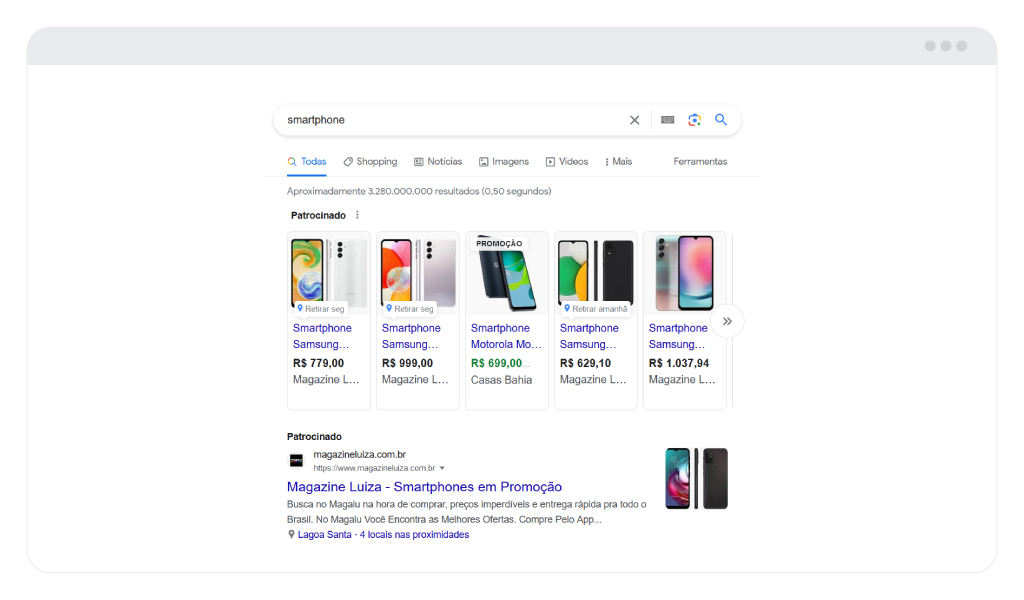Click the R$ 629,10 price
This screenshot has height=600, width=1024.
pyautogui.click(x=585, y=363)
